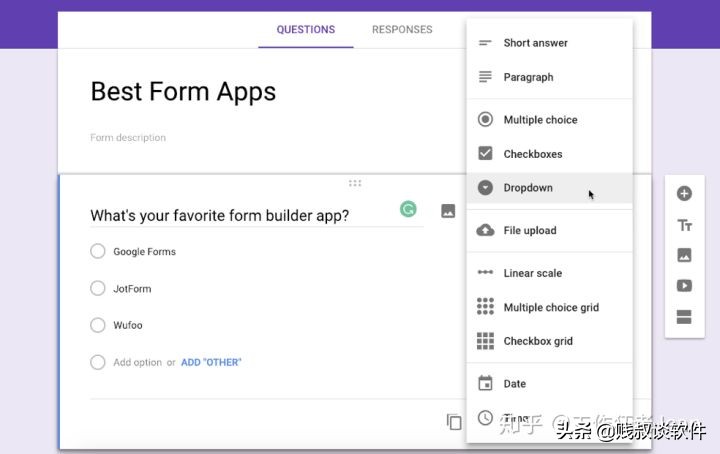Click ADD "OTHER" link
The image size is (720, 454).
211,362
